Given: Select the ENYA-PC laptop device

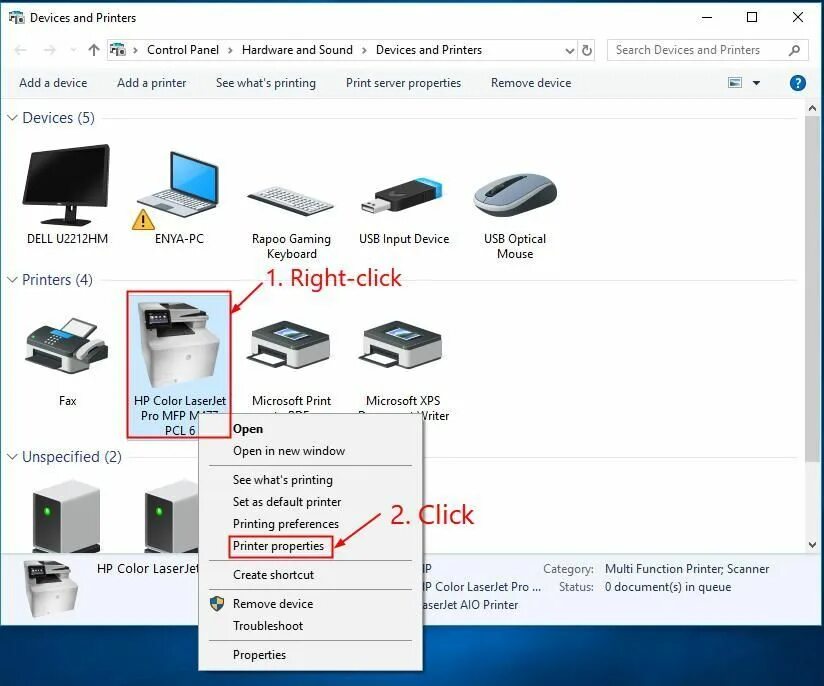Looking at the screenshot, I should [178, 190].
